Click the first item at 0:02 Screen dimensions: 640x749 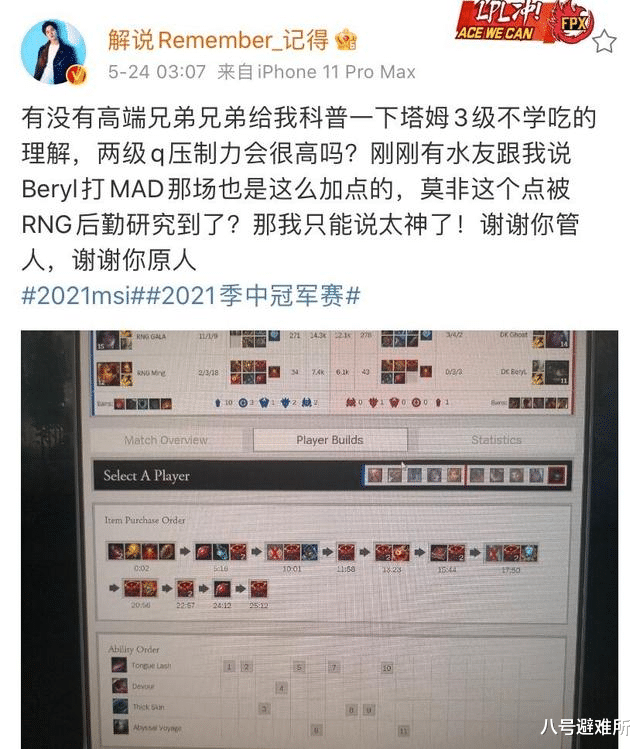pyautogui.click(x=116, y=552)
